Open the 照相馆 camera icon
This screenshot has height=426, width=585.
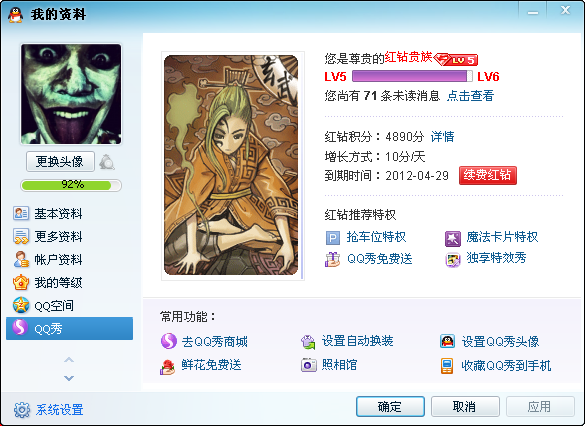click(x=309, y=364)
